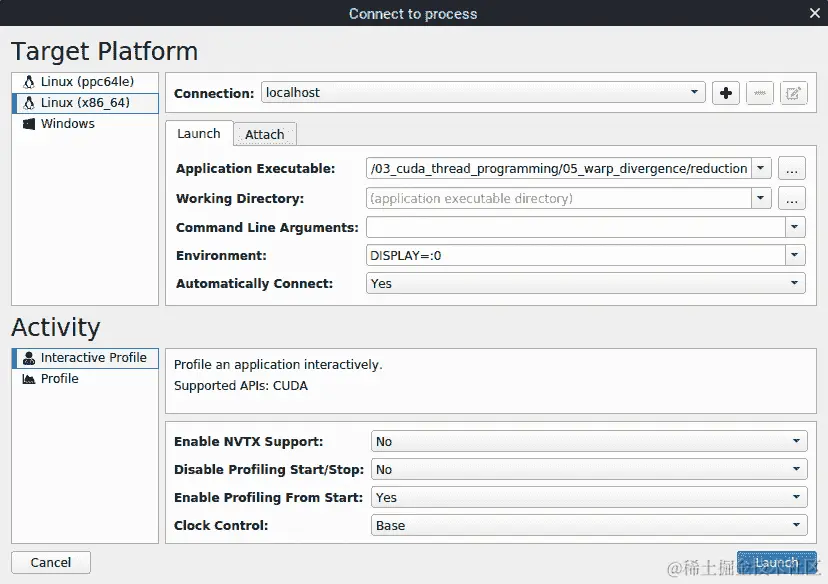Image resolution: width=828 pixels, height=584 pixels.
Task: Select the Interactive Profile activity
Action: [93, 357]
